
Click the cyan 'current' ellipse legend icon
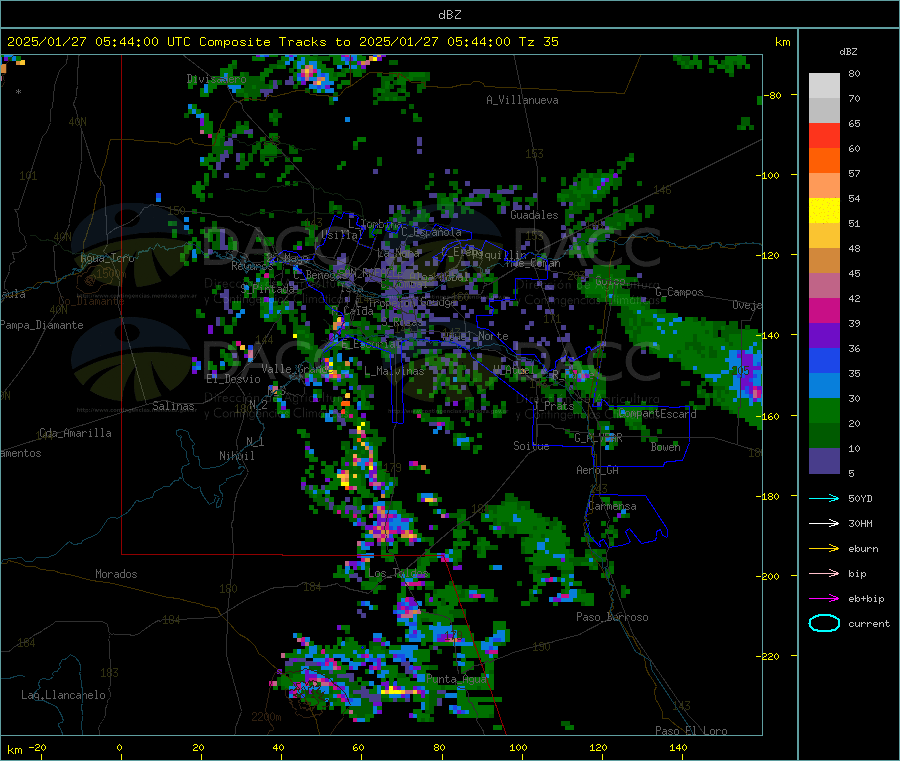point(824,623)
